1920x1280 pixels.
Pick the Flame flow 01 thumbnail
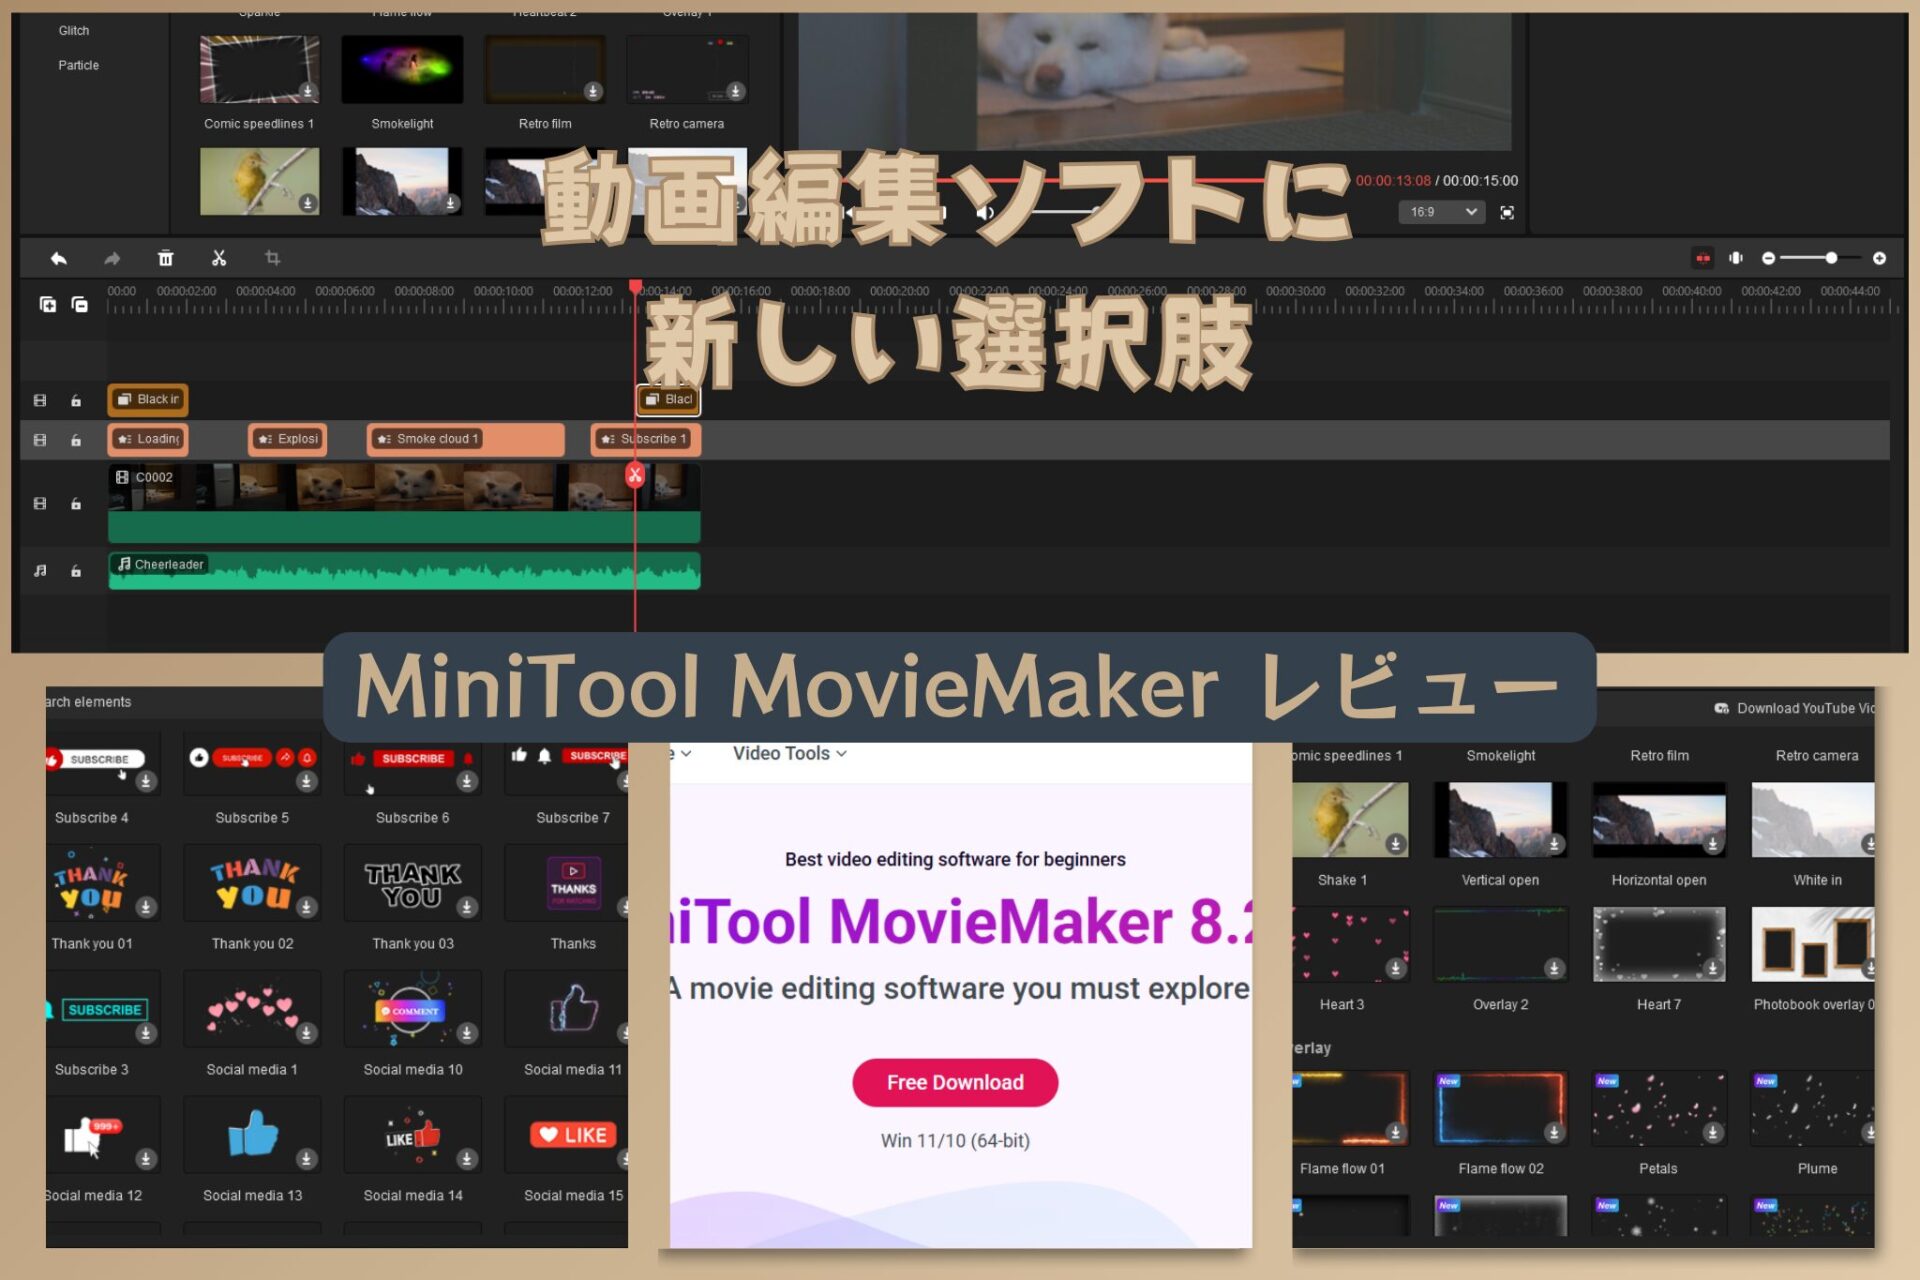point(1351,1109)
